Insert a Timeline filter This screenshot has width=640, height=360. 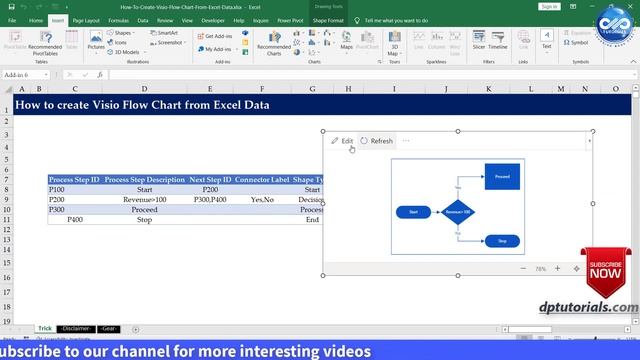498,40
